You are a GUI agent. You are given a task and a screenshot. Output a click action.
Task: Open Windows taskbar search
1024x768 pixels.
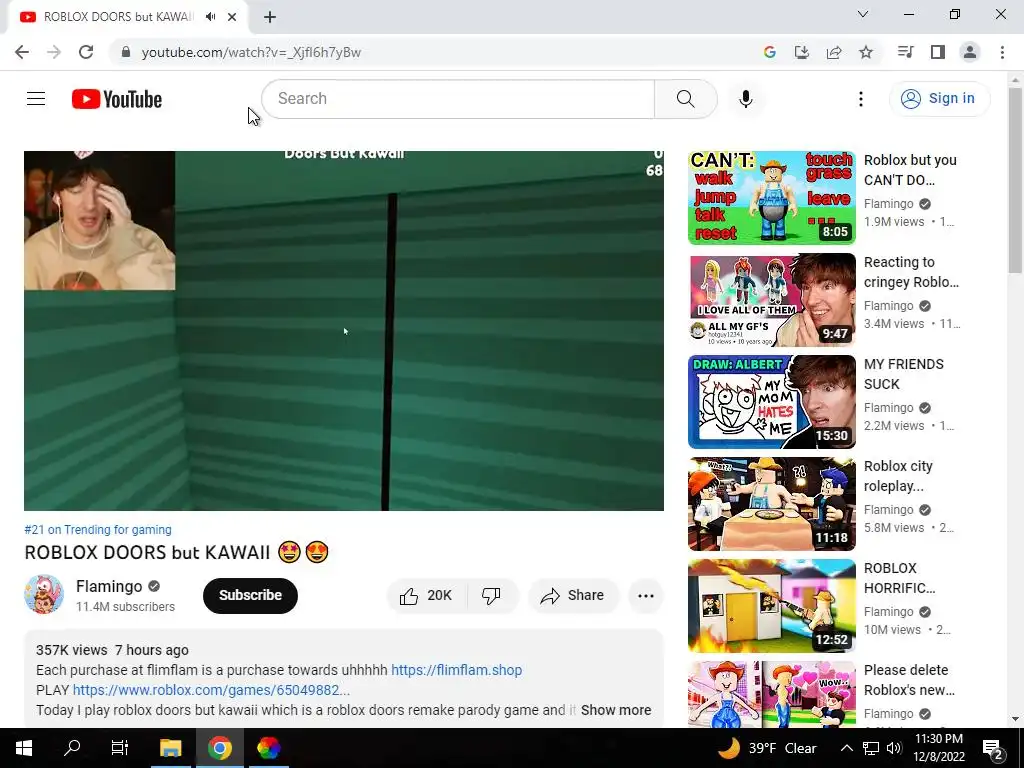[72, 748]
